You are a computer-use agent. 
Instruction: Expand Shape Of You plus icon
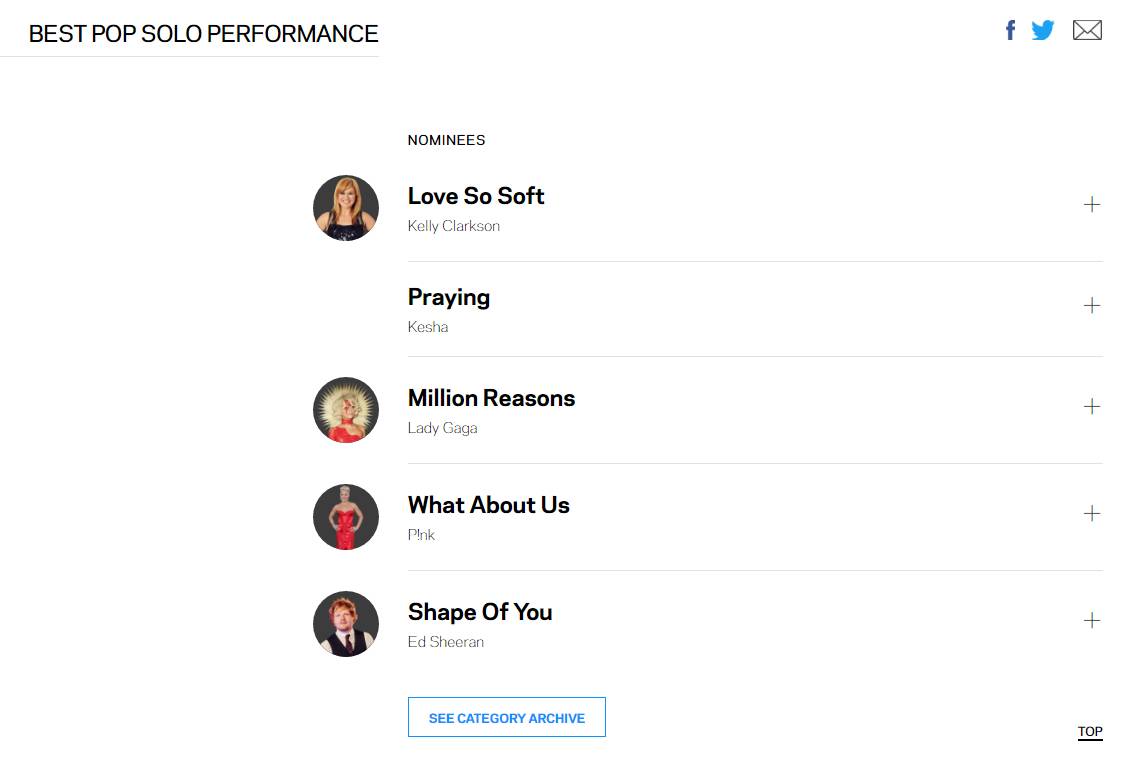point(1091,621)
